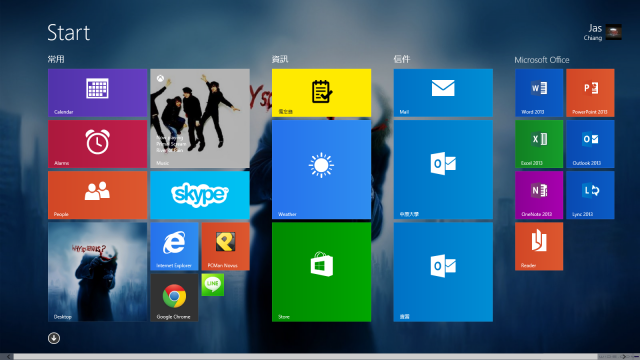Image resolution: width=640 pixels, height=360 pixels.
Task: Launch Skype from its tile
Action: (x=200, y=195)
